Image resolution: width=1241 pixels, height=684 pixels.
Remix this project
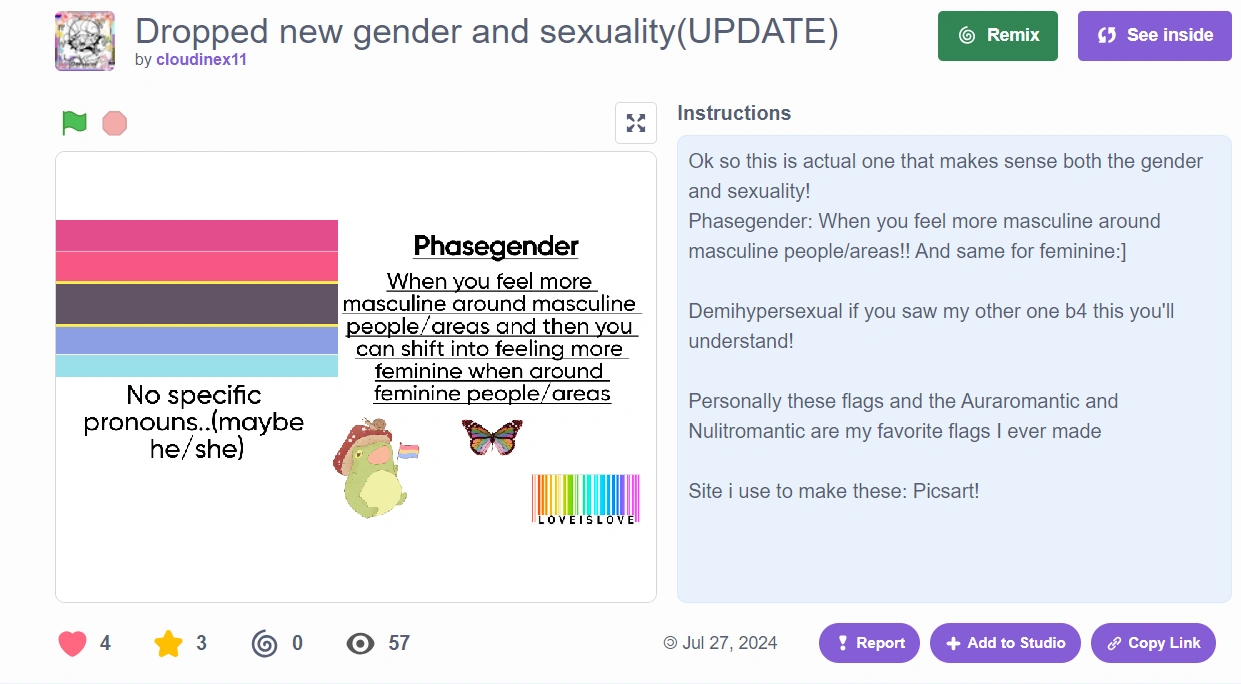997,35
